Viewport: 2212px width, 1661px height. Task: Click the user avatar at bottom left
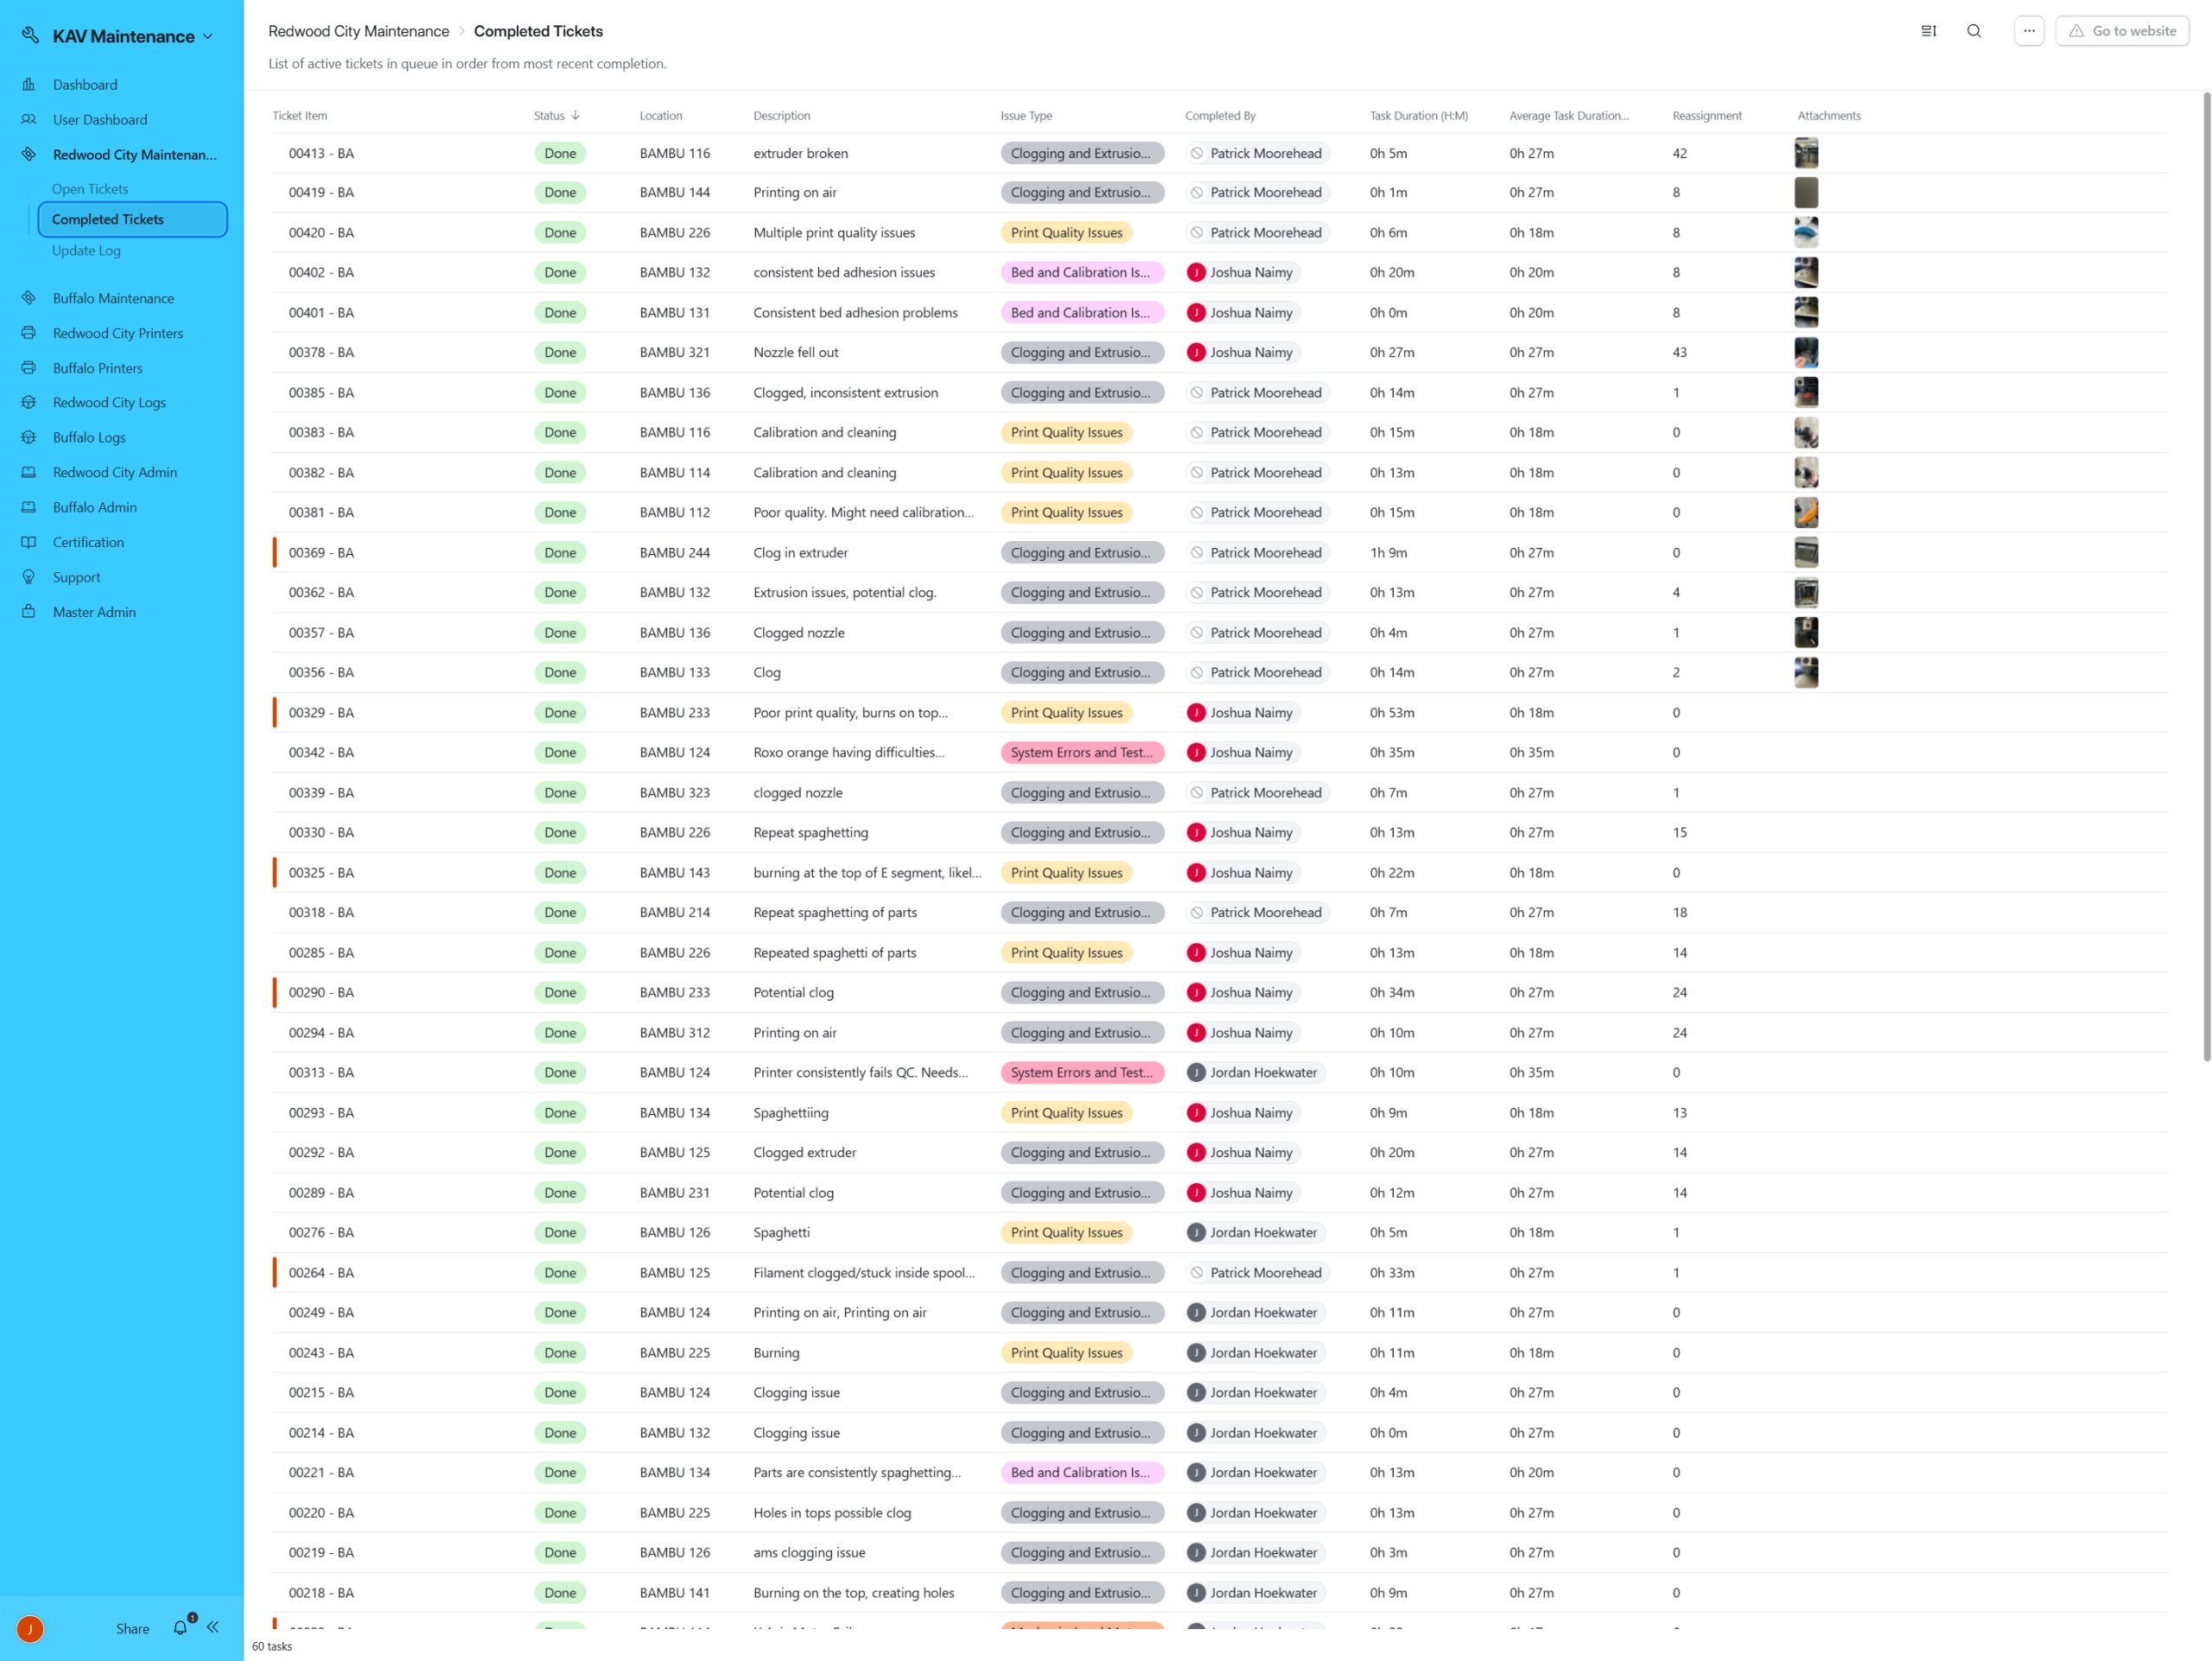point(30,1628)
